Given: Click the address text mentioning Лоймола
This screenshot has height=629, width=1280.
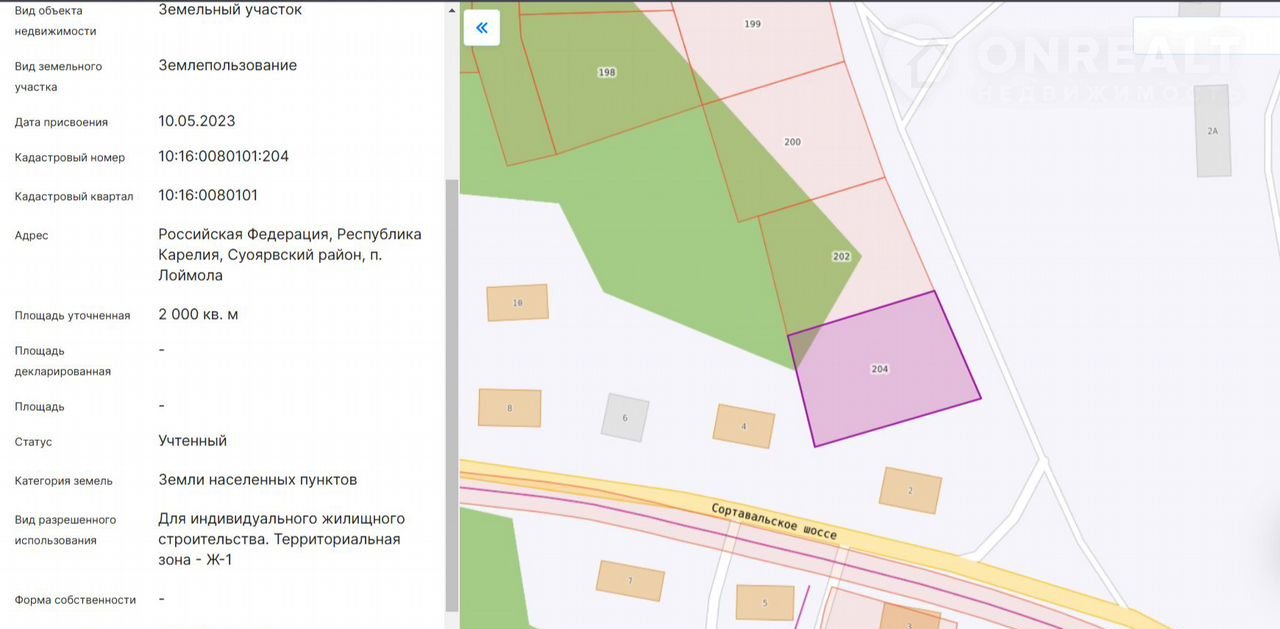Looking at the screenshot, I should coord(289,254).
